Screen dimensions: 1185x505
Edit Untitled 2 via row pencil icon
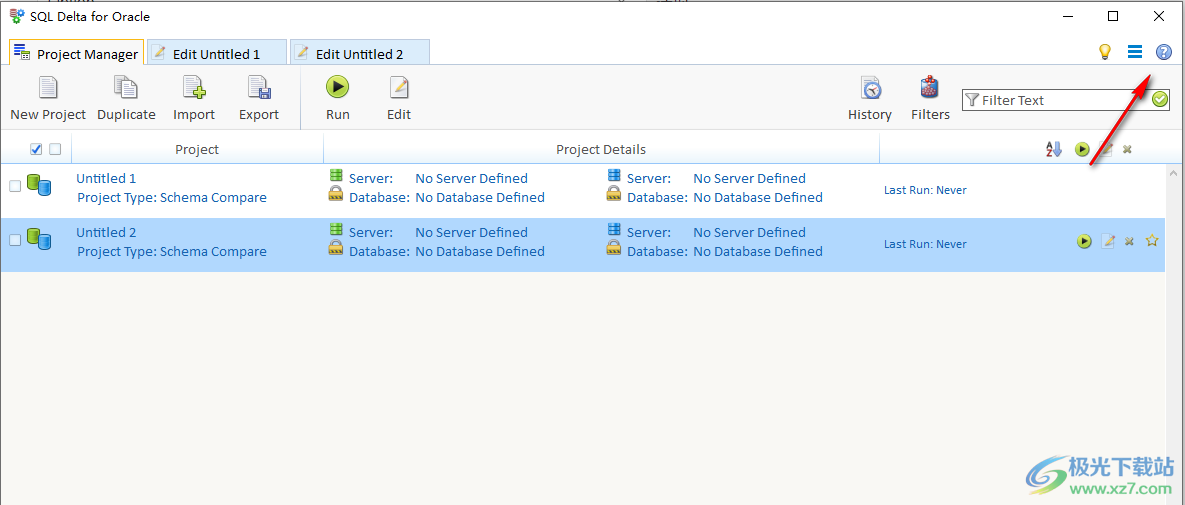click(1108, 241)
